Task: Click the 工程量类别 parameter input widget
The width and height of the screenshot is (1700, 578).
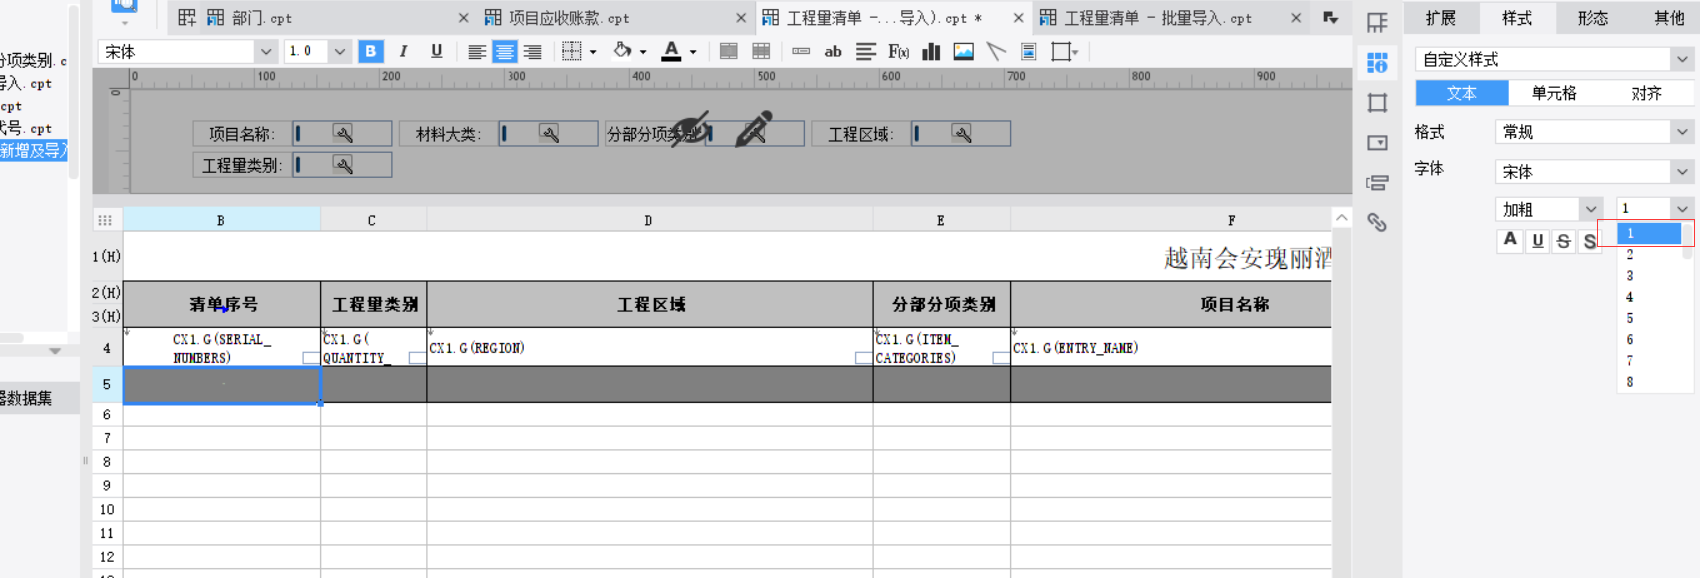Action: pos(342,165)
